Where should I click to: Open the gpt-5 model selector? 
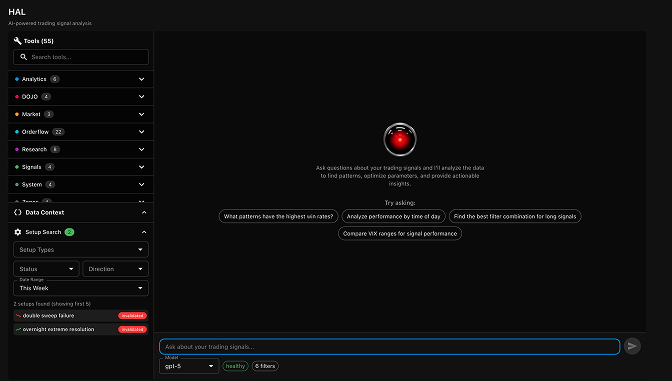(x=189, y=366)
